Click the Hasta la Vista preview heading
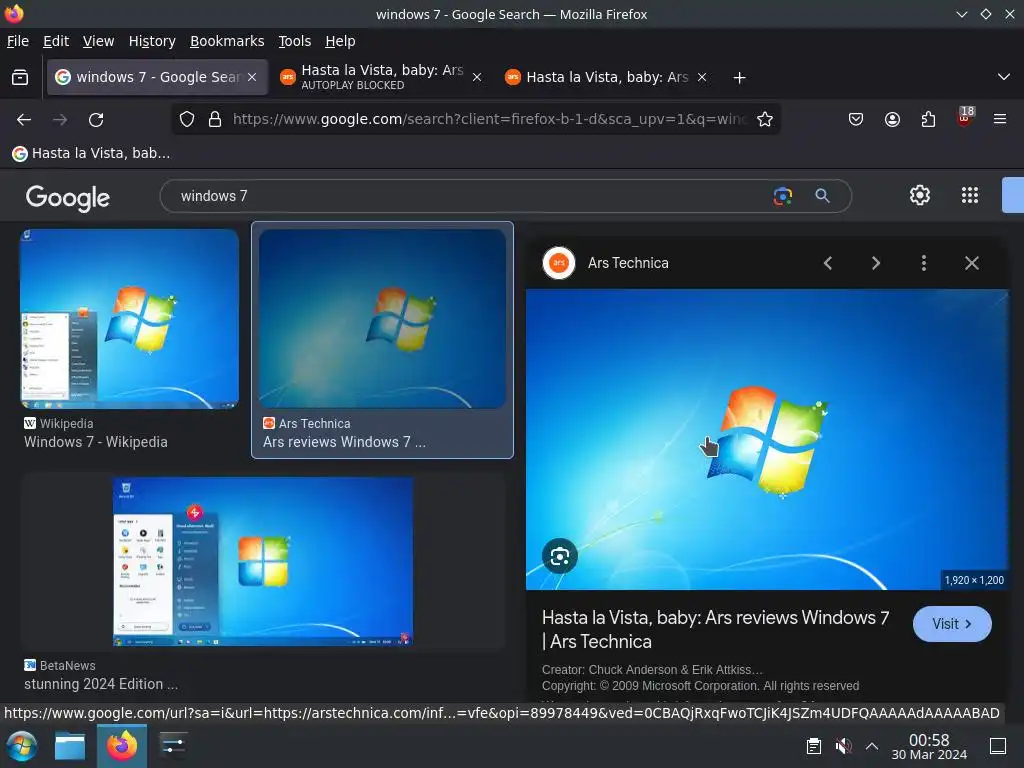This screenshot has height=768, width=1024. coord(715,630)
